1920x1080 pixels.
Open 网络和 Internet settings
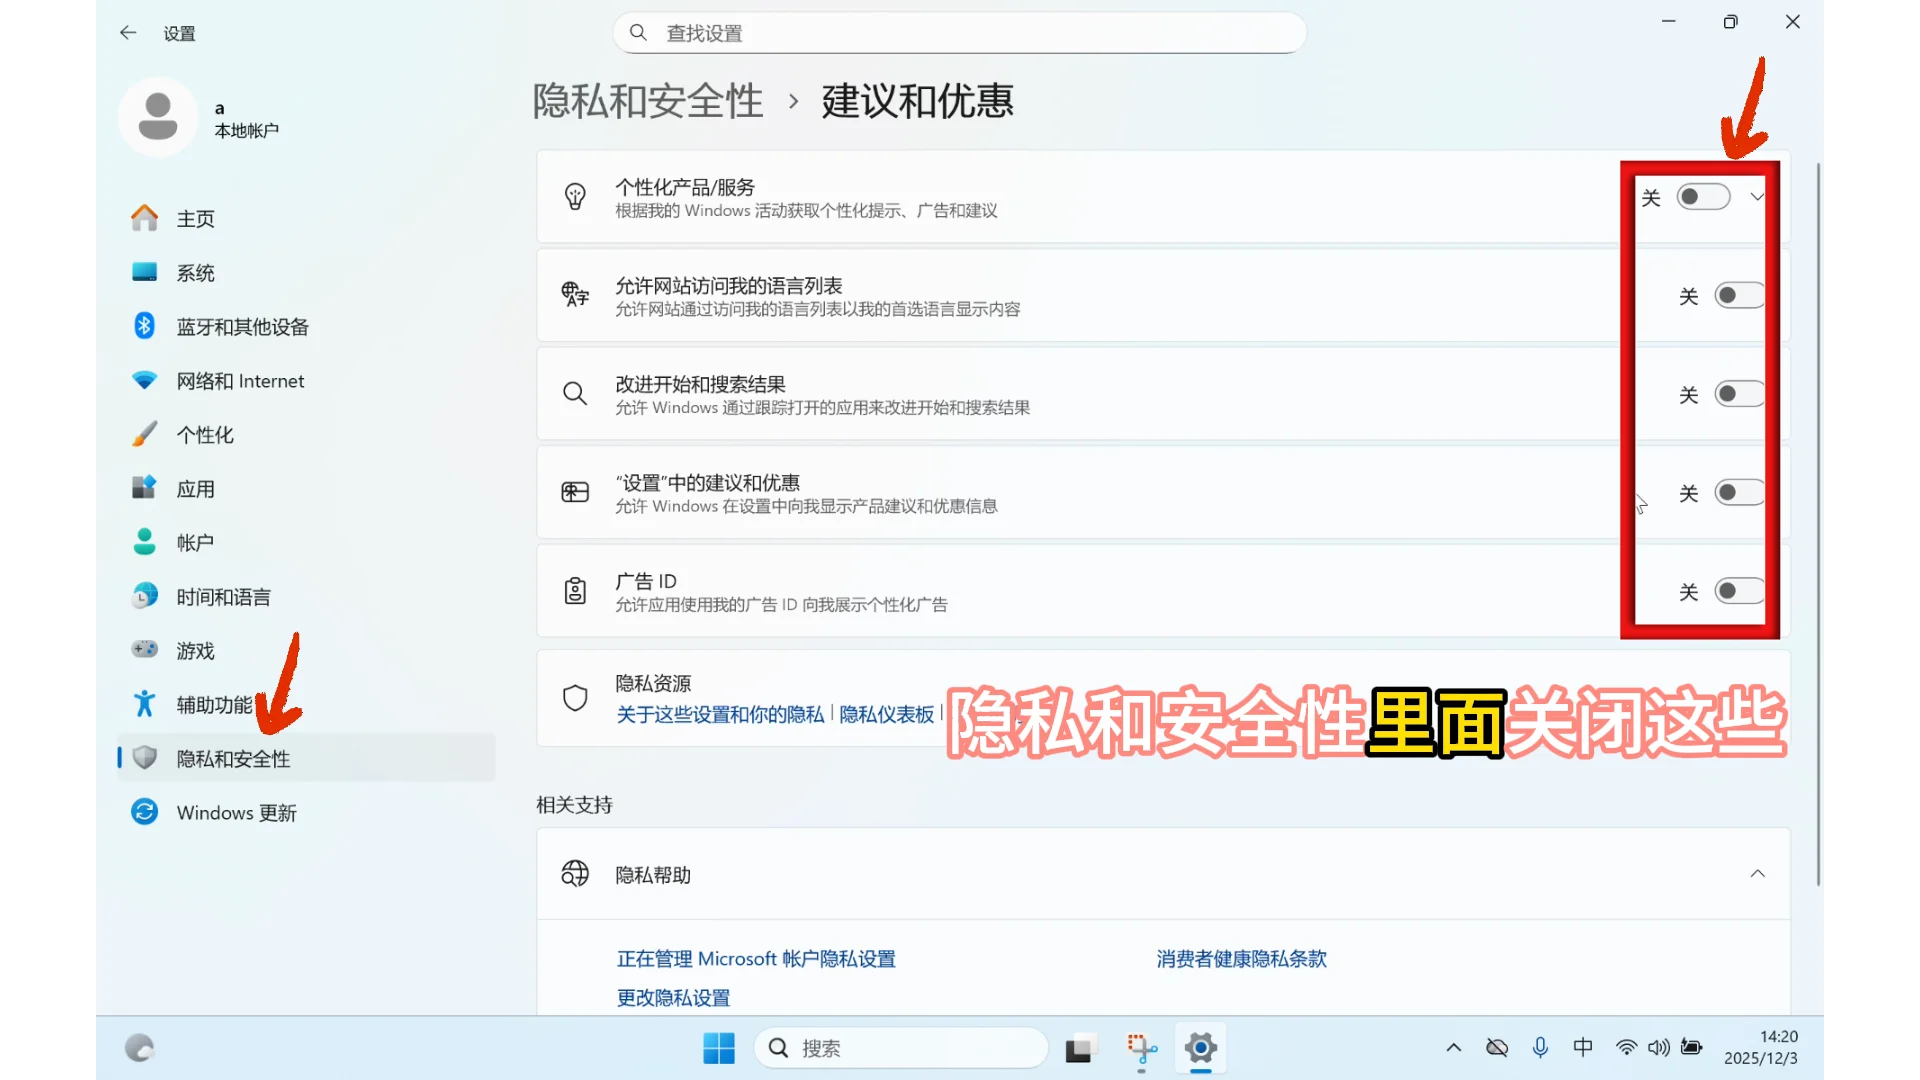[x=241, y=380]
